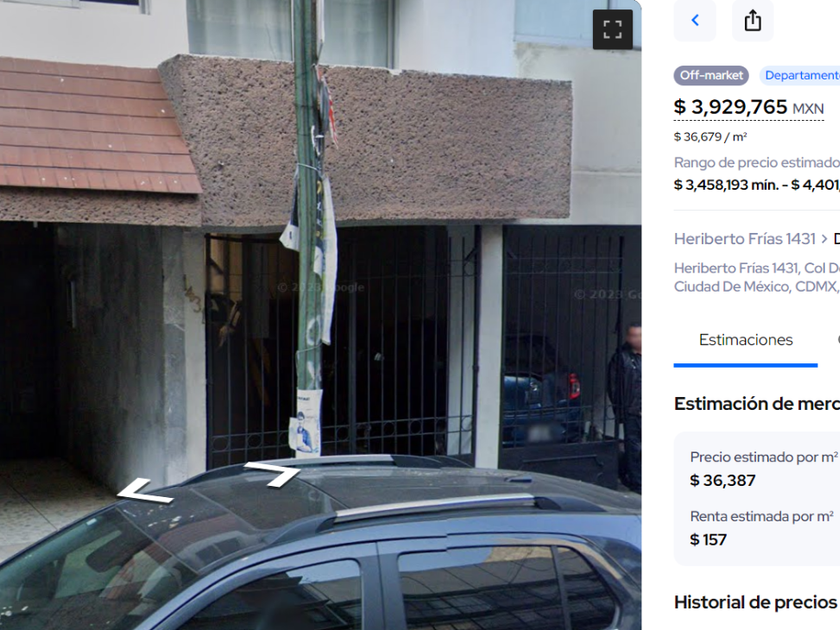Go back using the blue chevron
The image size is (840, 630).
[x=695, y=20]
